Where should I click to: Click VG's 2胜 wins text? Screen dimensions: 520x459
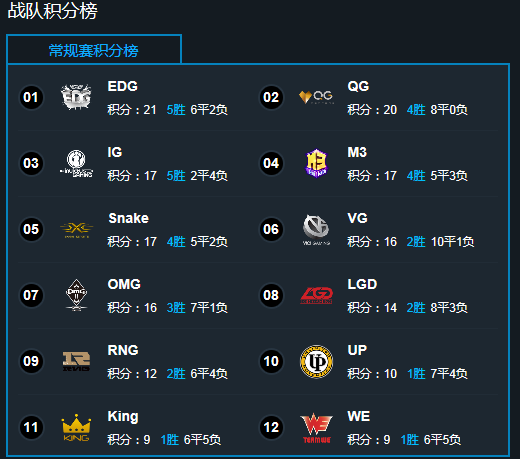point(416,242)
